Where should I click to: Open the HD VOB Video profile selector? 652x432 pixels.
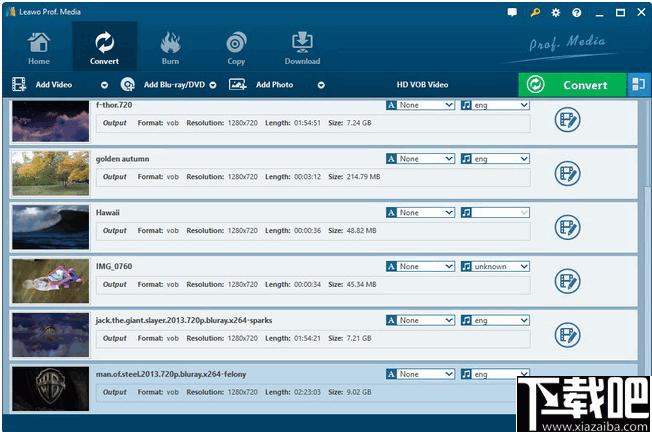(422, 85)
